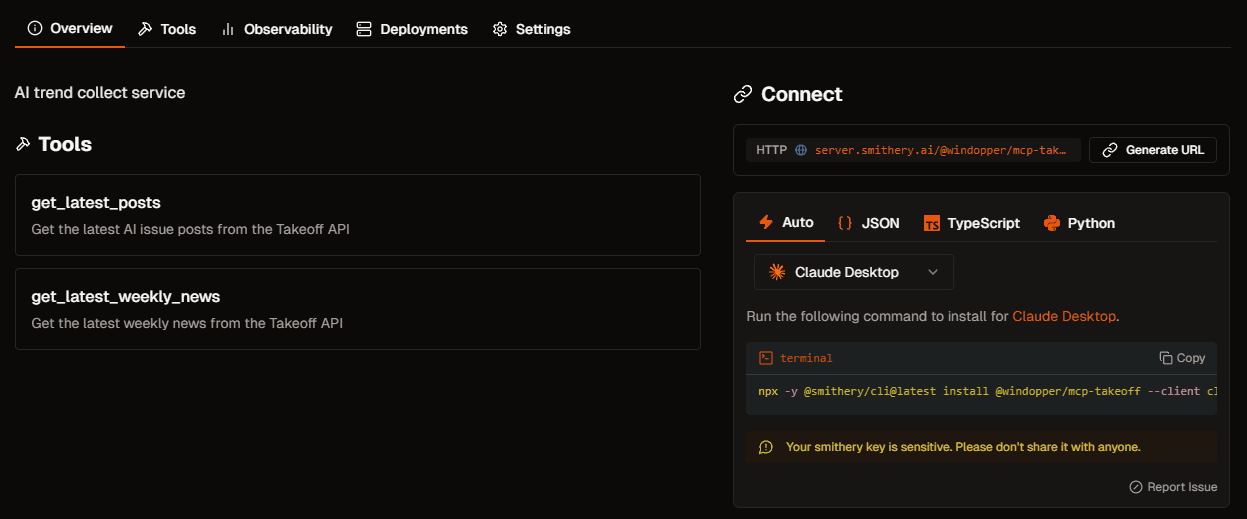Click the hammer icon beside Tools heading

[23, 144]
